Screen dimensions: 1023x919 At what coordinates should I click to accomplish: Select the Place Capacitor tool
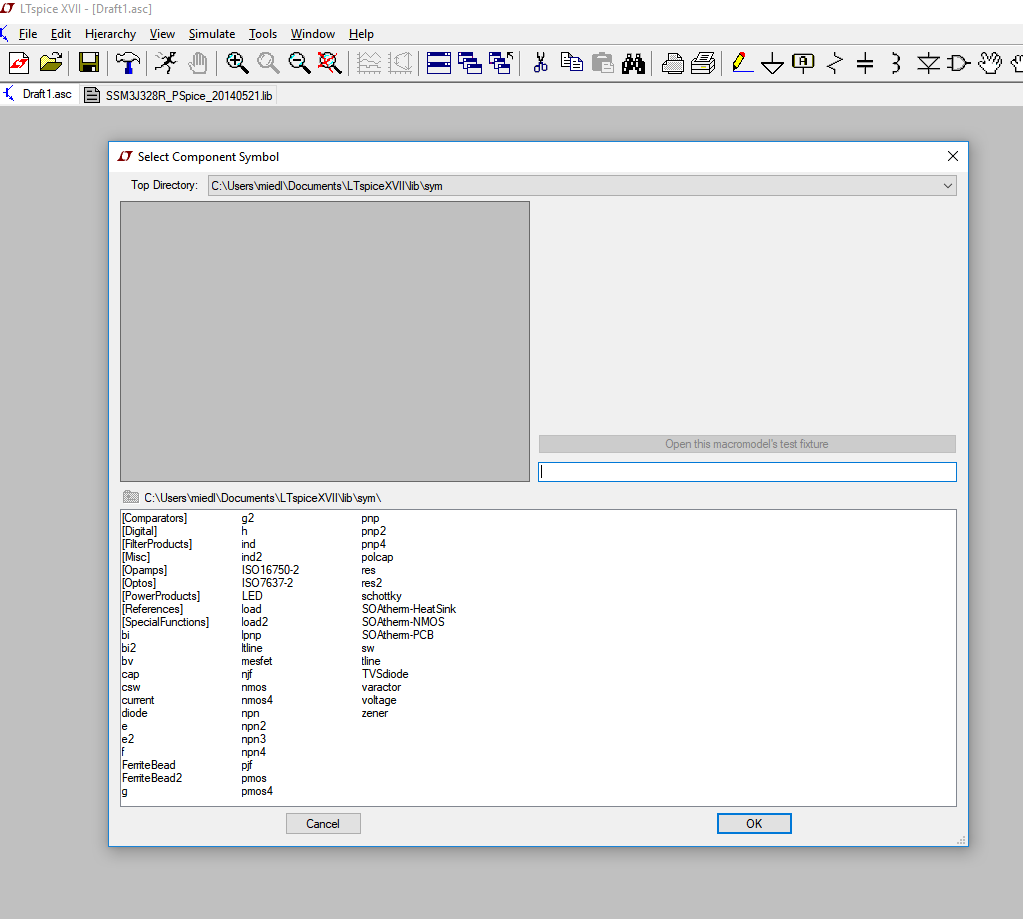point(865,63)
